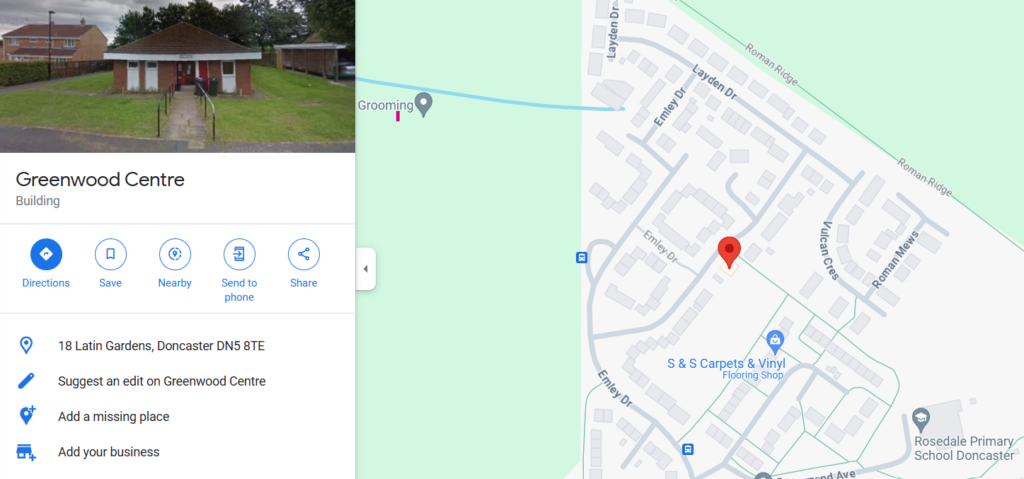The width and height of the screenshot is (1024, 479).
Task: Click the Send to phone icon
Action: (x=239, y=254)
